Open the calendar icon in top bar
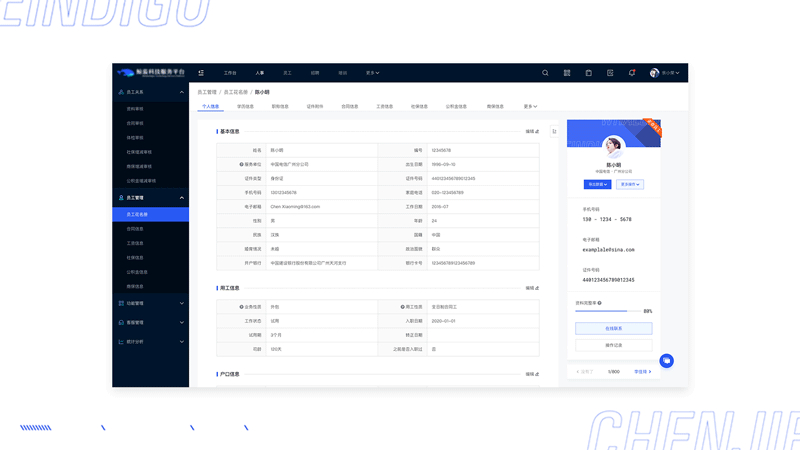Screen dimensions: 800x450 [x=588, y=73]
